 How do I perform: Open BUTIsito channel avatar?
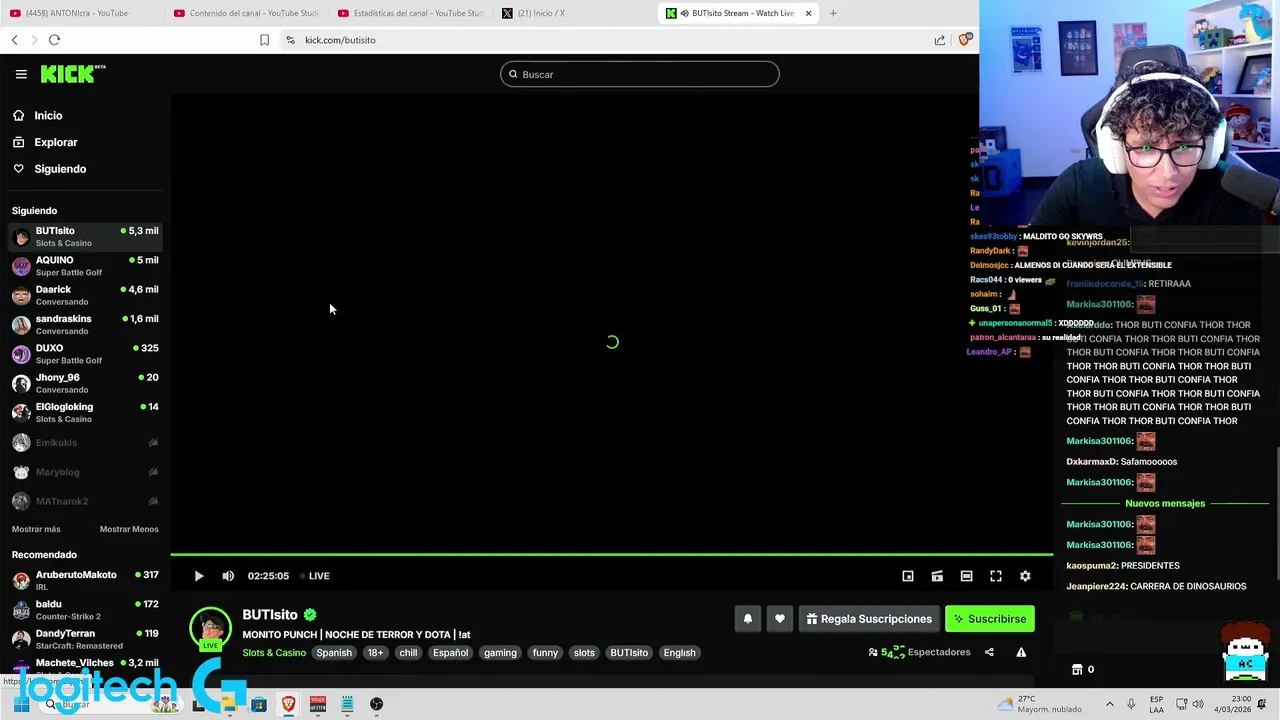(210, 629)
